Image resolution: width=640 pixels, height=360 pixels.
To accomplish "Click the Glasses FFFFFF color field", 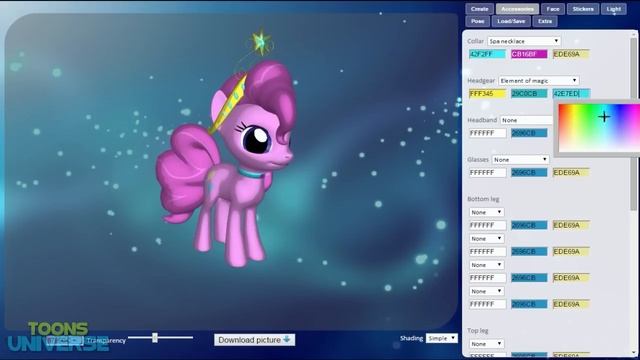I will pos(487,173).
